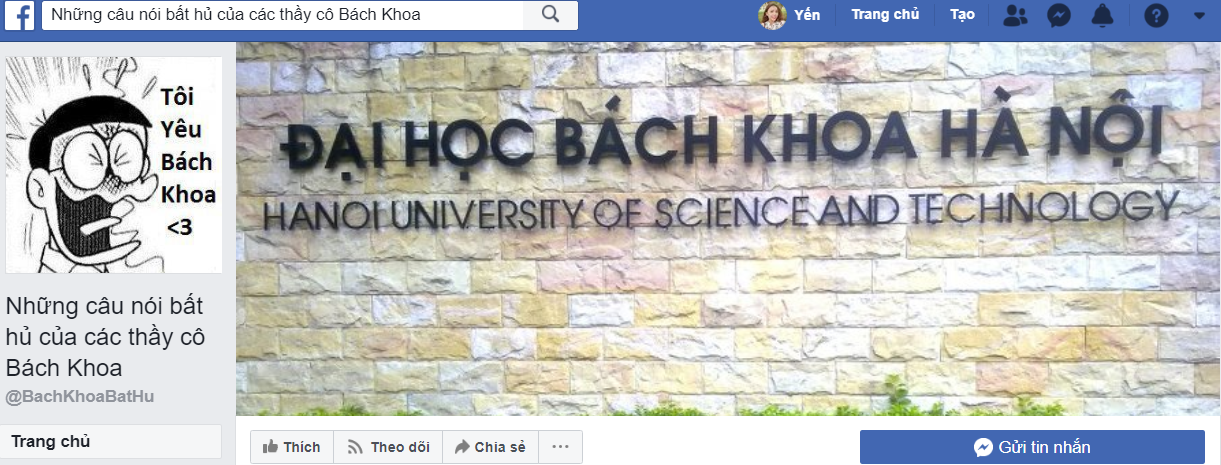Follow the page via Theo dõi
Screen dimensions: 1221x465
388,447
